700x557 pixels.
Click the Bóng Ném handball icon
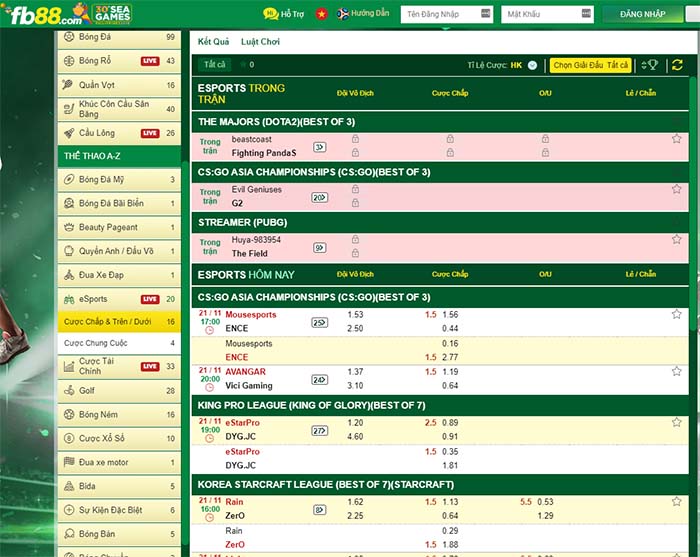69,414
